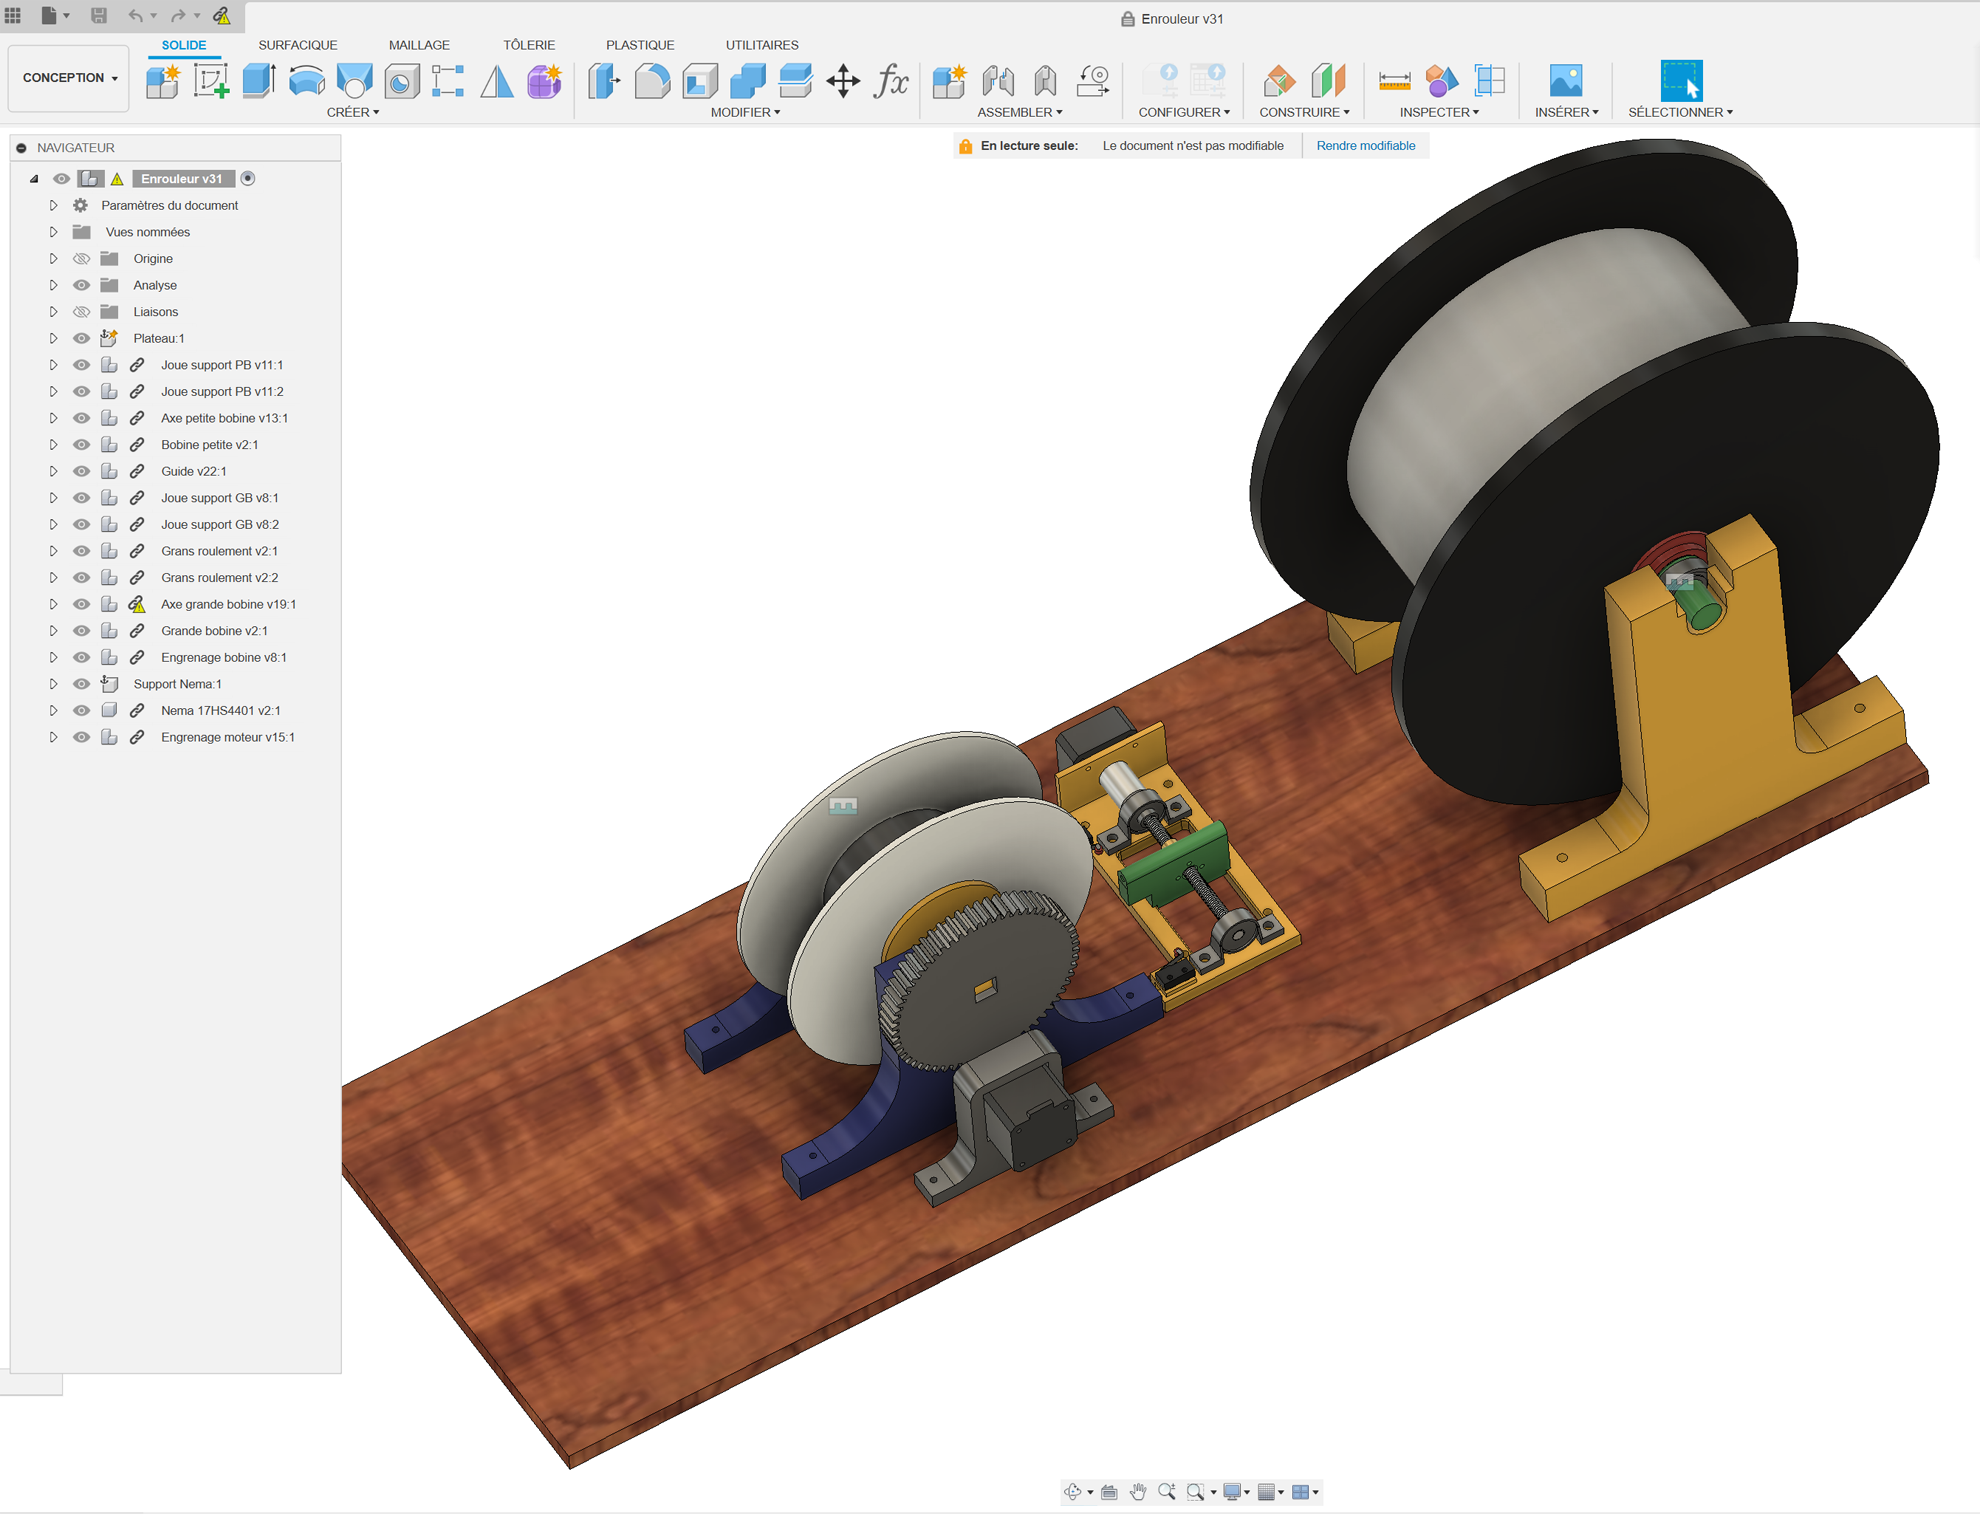Image resolution: width=1980 pixels, height=1514 pixels.
Task: Switch to the TÔLERIE tab
Action: click(x=528, y=45)
